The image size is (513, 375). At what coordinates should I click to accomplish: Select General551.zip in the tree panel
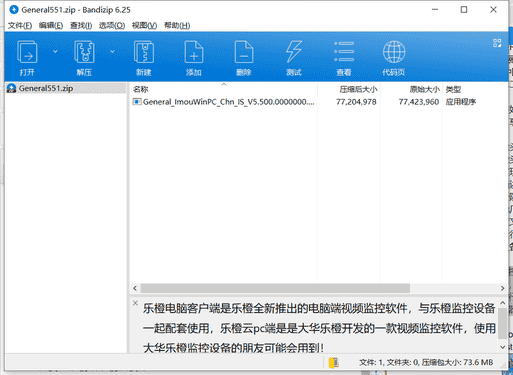[x=46, y=88]
